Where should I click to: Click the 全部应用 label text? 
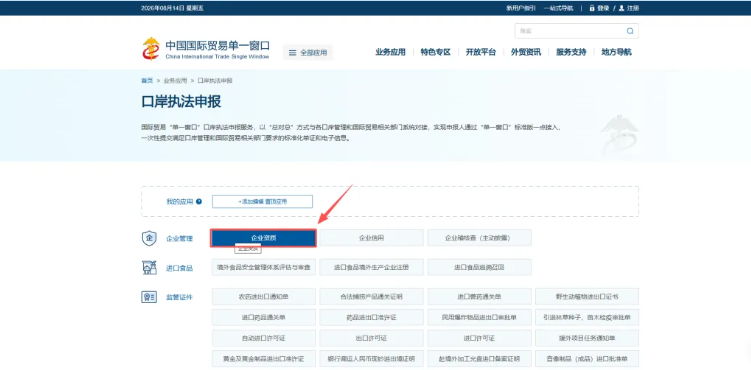[314, 53]
